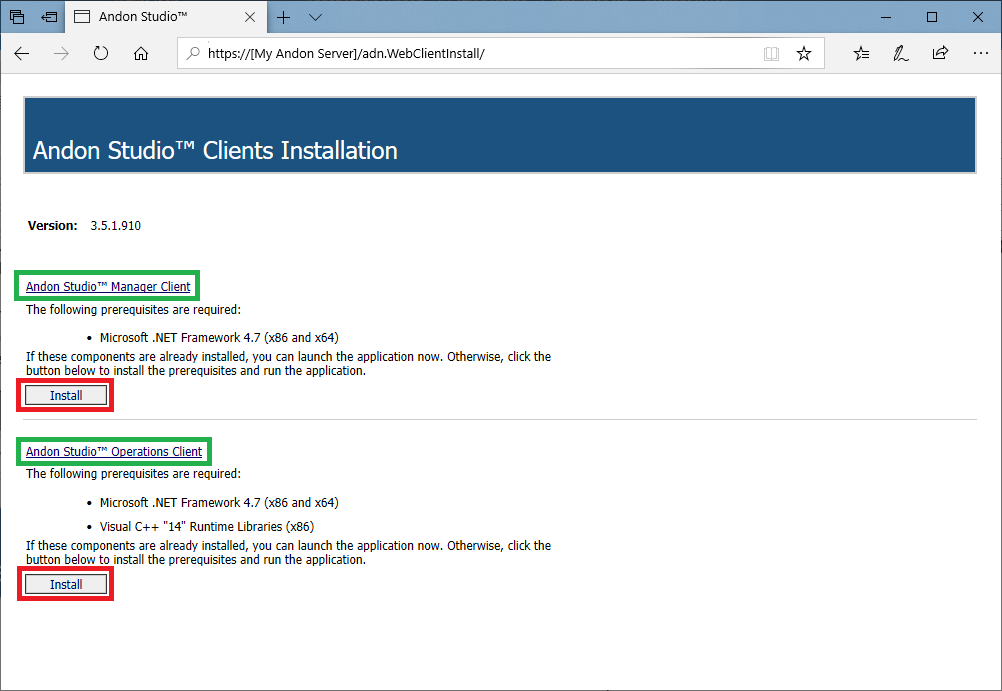Image resolution: width=1002 pixels, height=691 pixels.
Task: Go to the Home page
Action: tap(141, 54)
